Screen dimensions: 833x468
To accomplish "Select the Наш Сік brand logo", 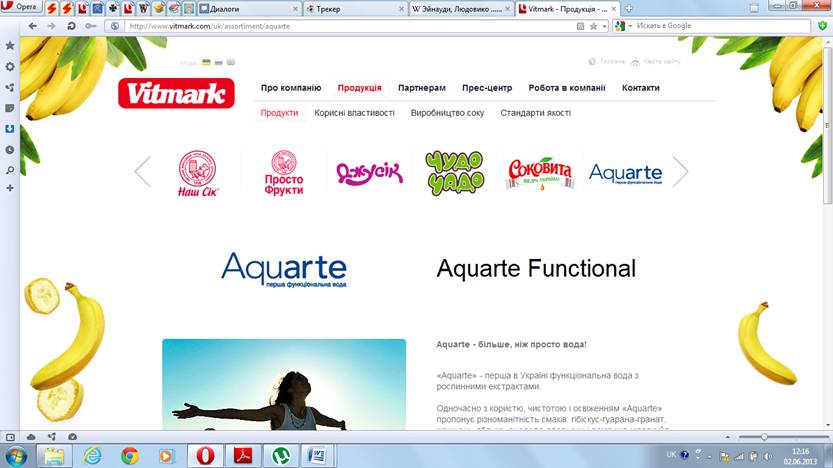I will coord(198,173).
